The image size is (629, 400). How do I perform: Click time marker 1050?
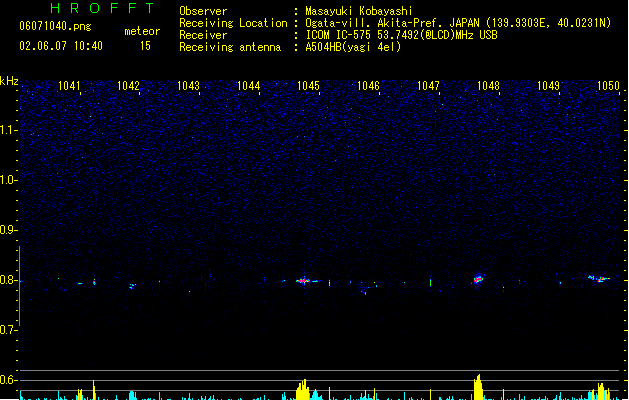click(609, 86)
